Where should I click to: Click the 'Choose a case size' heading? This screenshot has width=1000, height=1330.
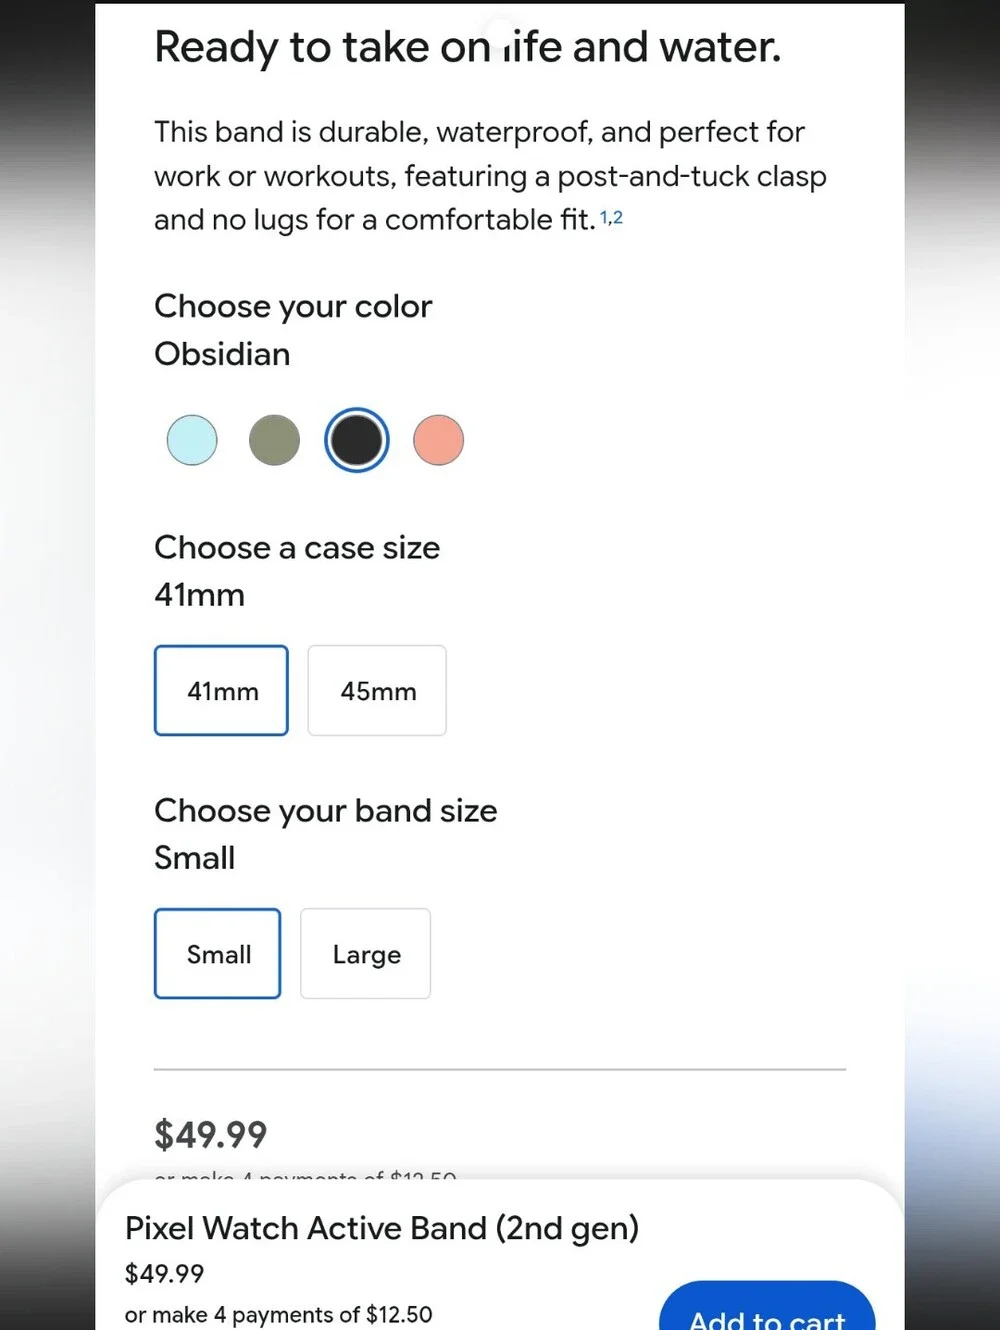coord(297,548)
